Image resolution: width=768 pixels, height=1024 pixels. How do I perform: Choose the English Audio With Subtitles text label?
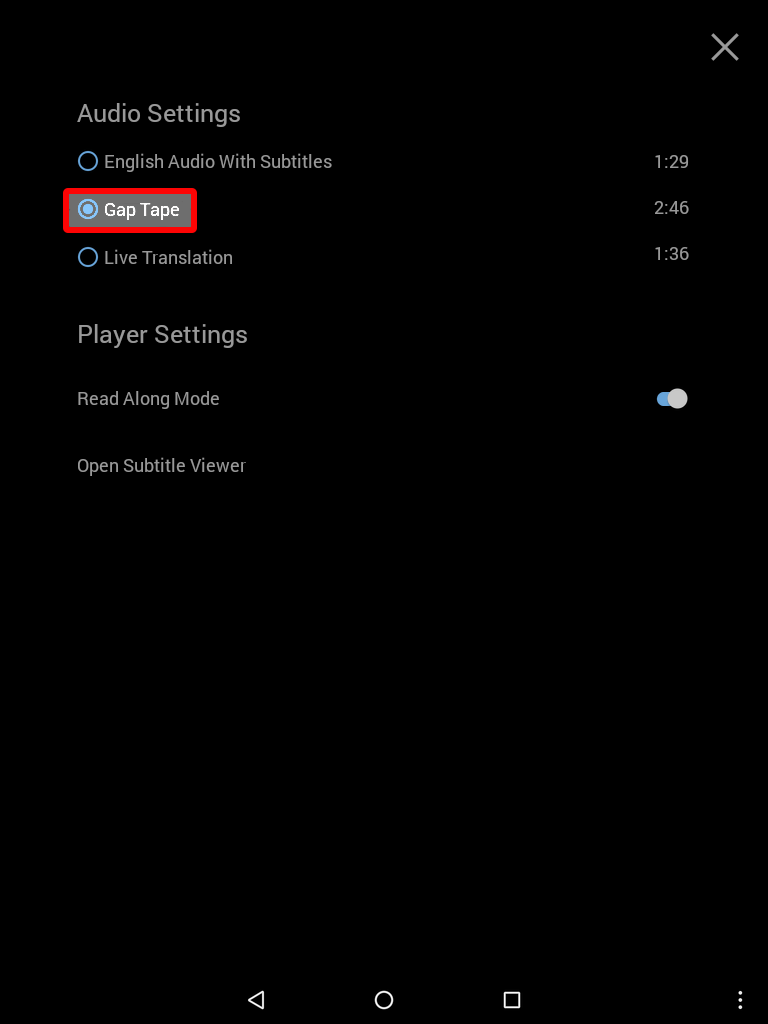[x=218, y=161]
